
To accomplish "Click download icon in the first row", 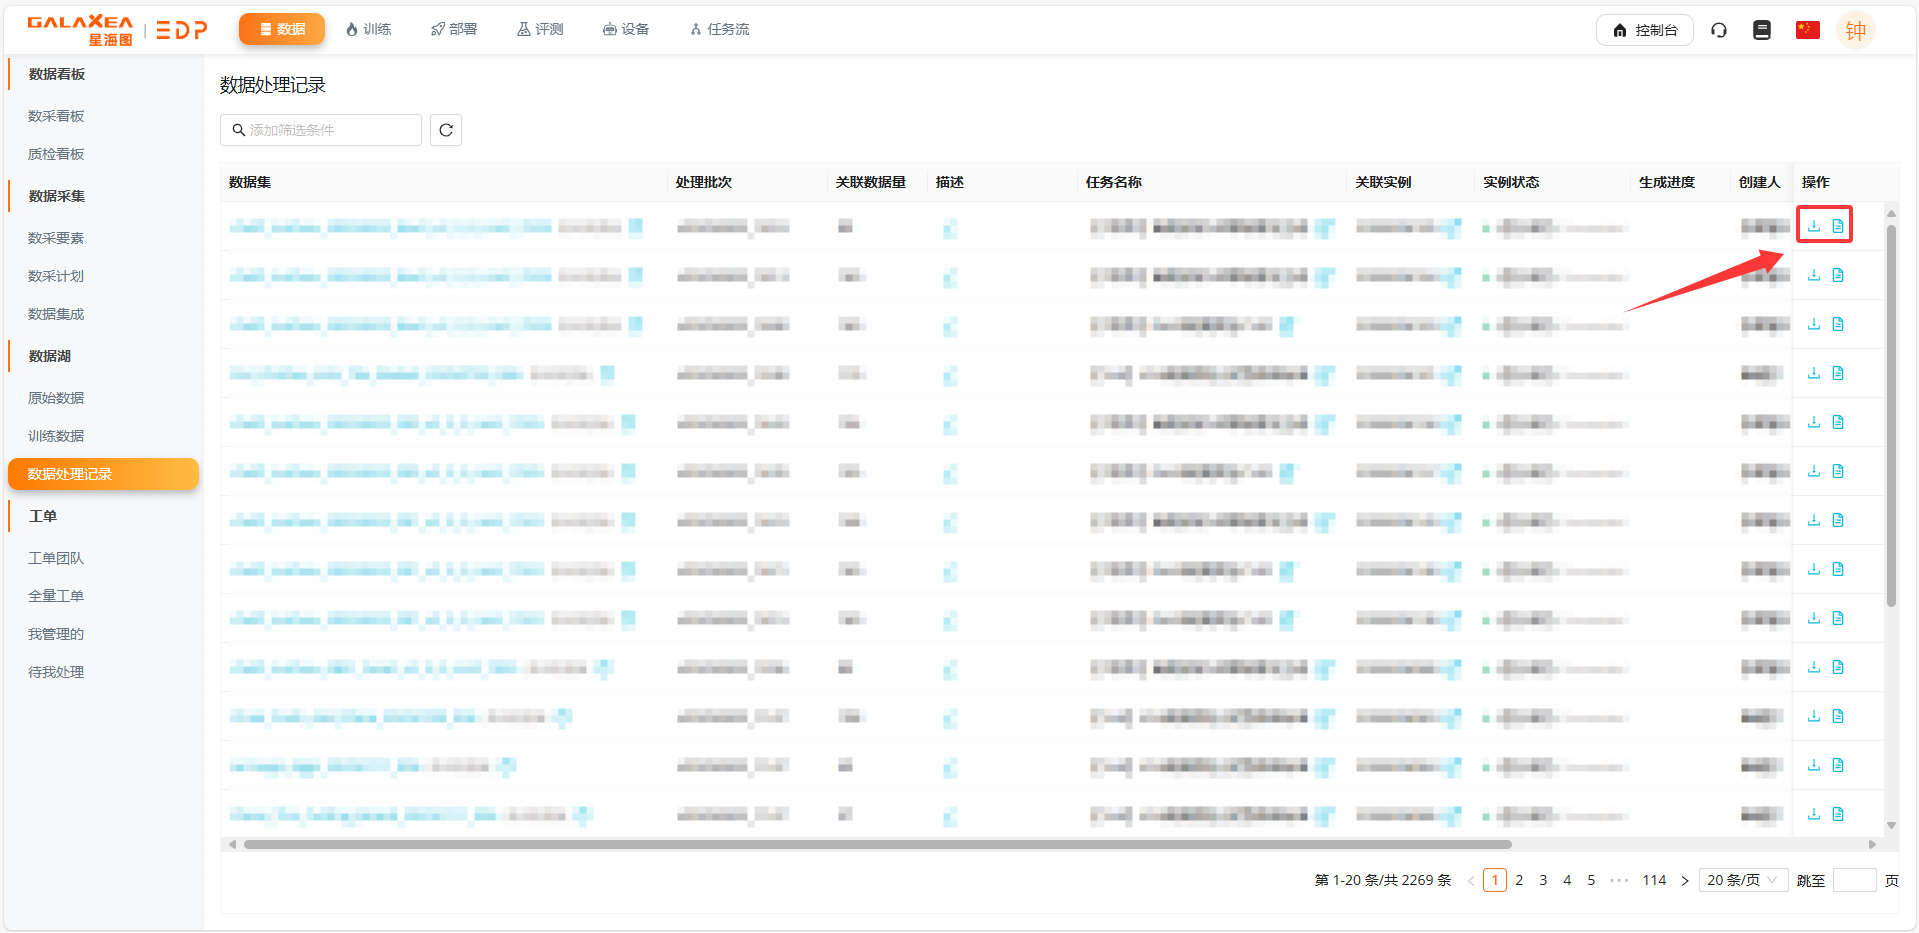I will 1814,226.
